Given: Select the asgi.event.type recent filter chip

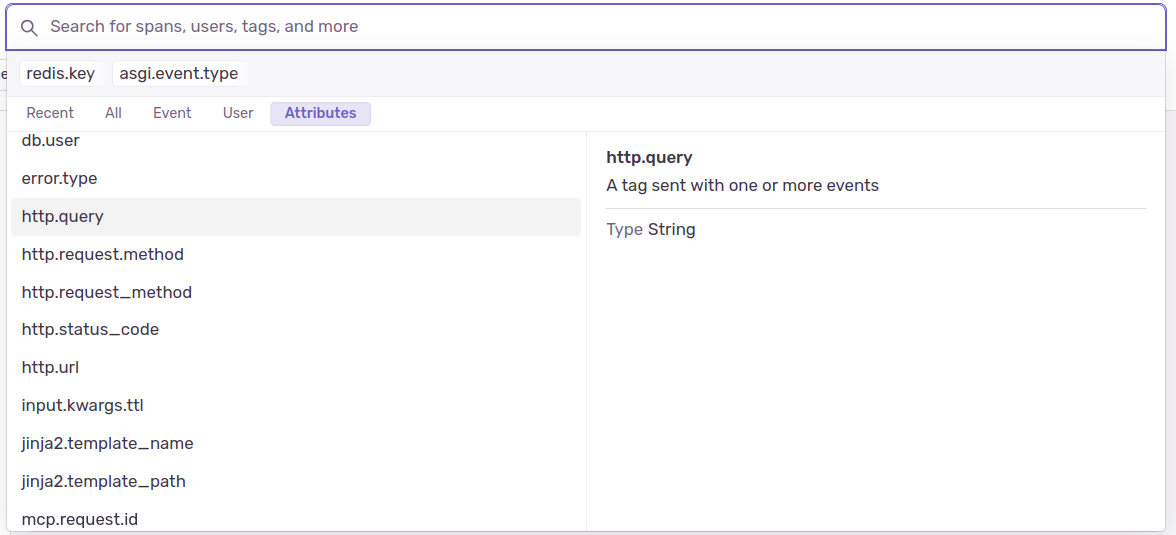Looking at the screenshot, I should 179,74.
